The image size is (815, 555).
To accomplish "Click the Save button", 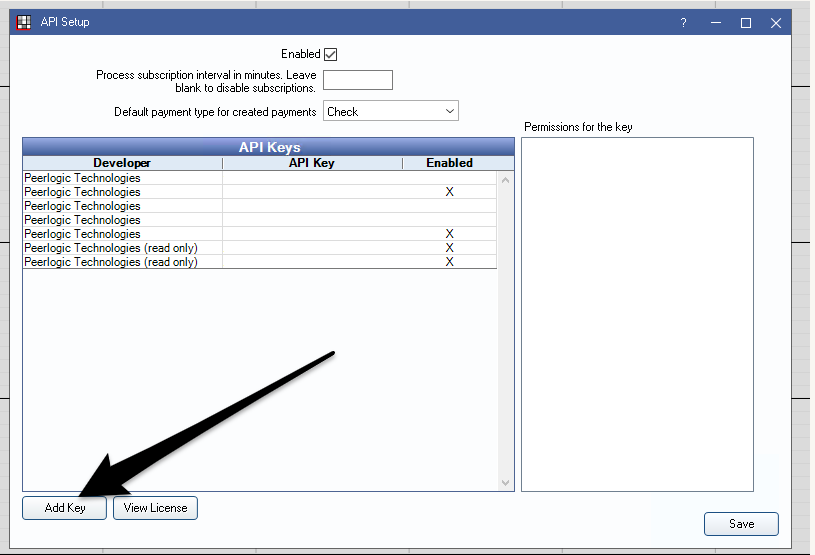I will [x=741, y=524].
